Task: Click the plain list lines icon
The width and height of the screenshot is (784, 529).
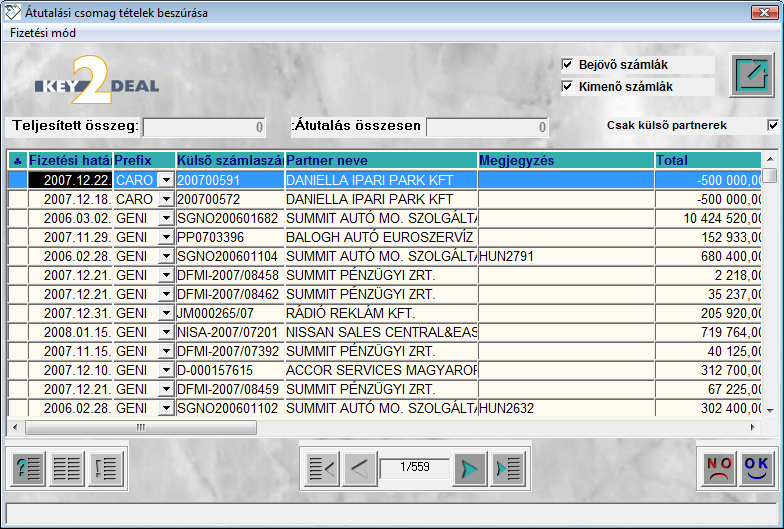Action: tap(66, 468)
